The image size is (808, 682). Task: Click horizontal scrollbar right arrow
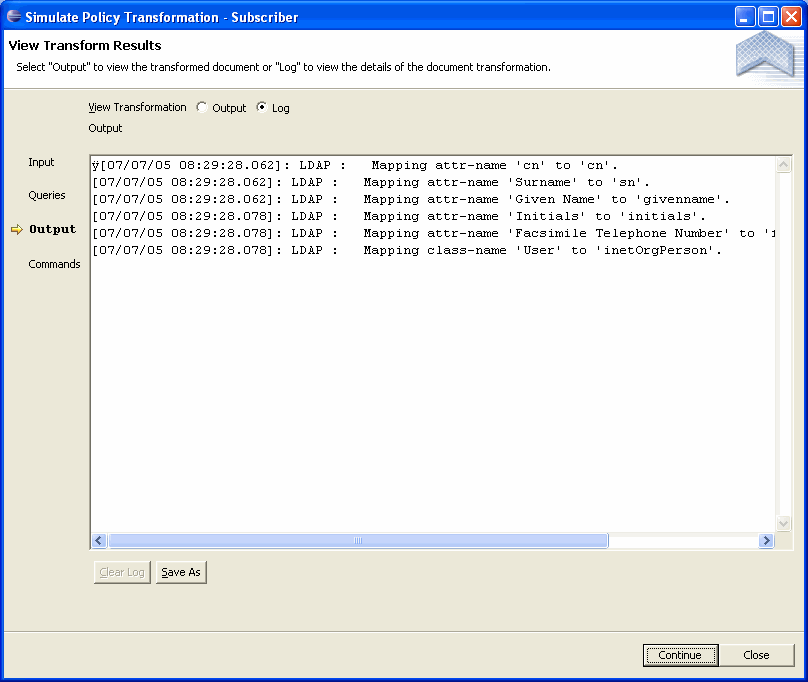pyautogui.click(x=766, y=540)
